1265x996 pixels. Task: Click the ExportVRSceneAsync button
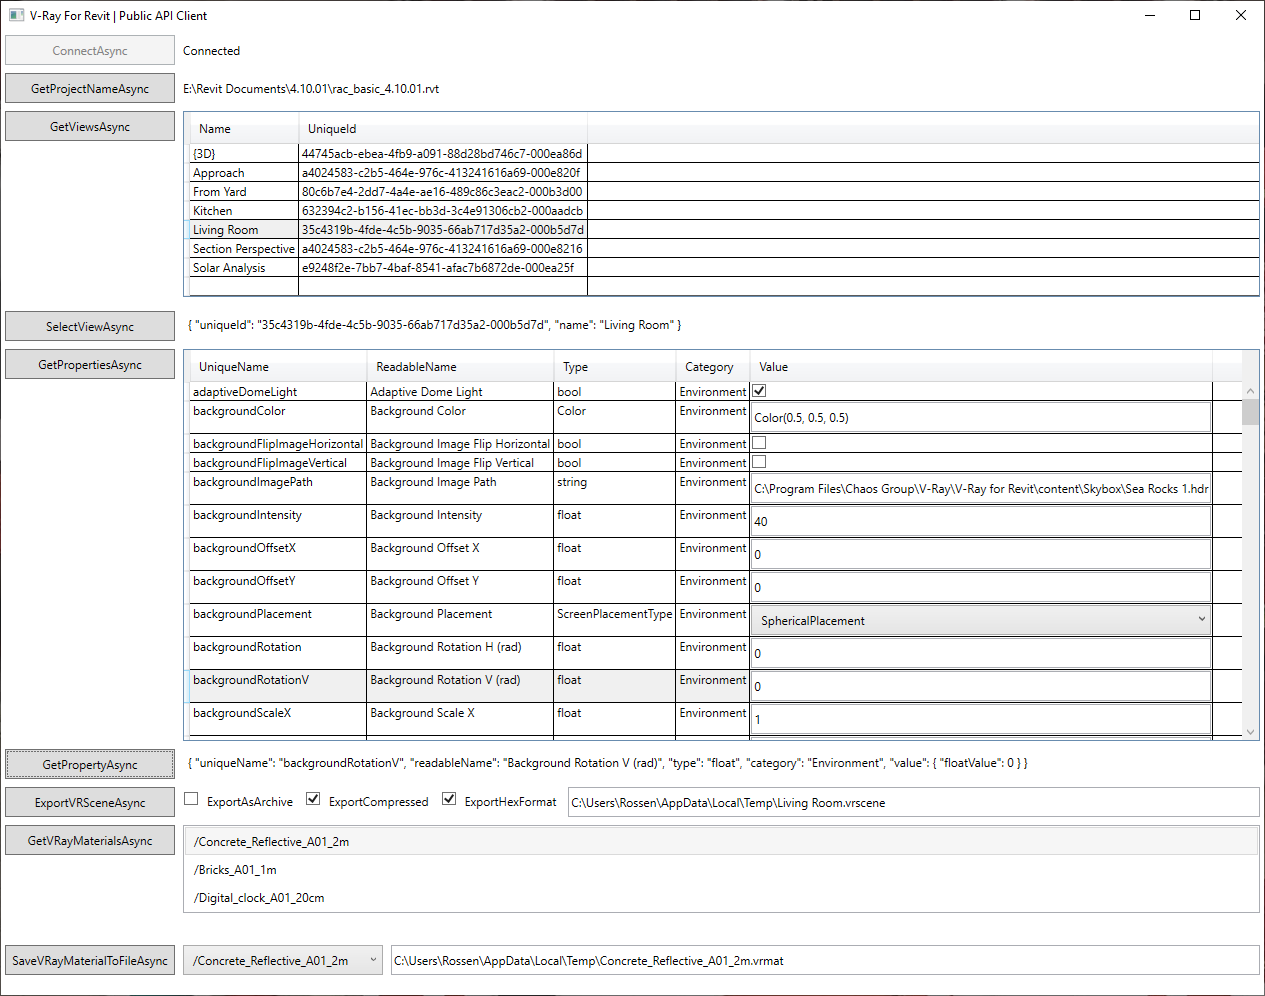tap(90, 803)
